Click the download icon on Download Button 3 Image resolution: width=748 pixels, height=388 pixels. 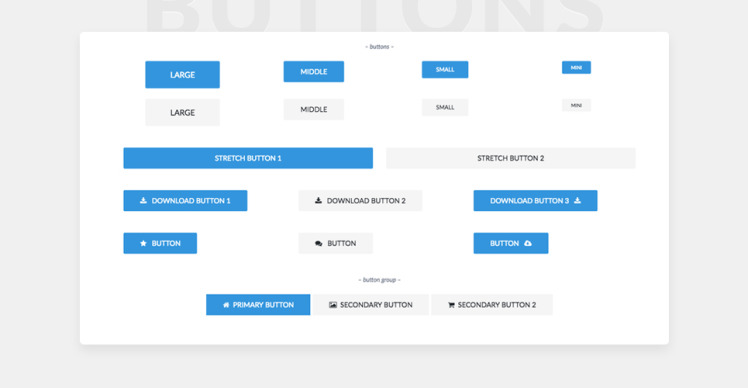[x=577, y=200]
